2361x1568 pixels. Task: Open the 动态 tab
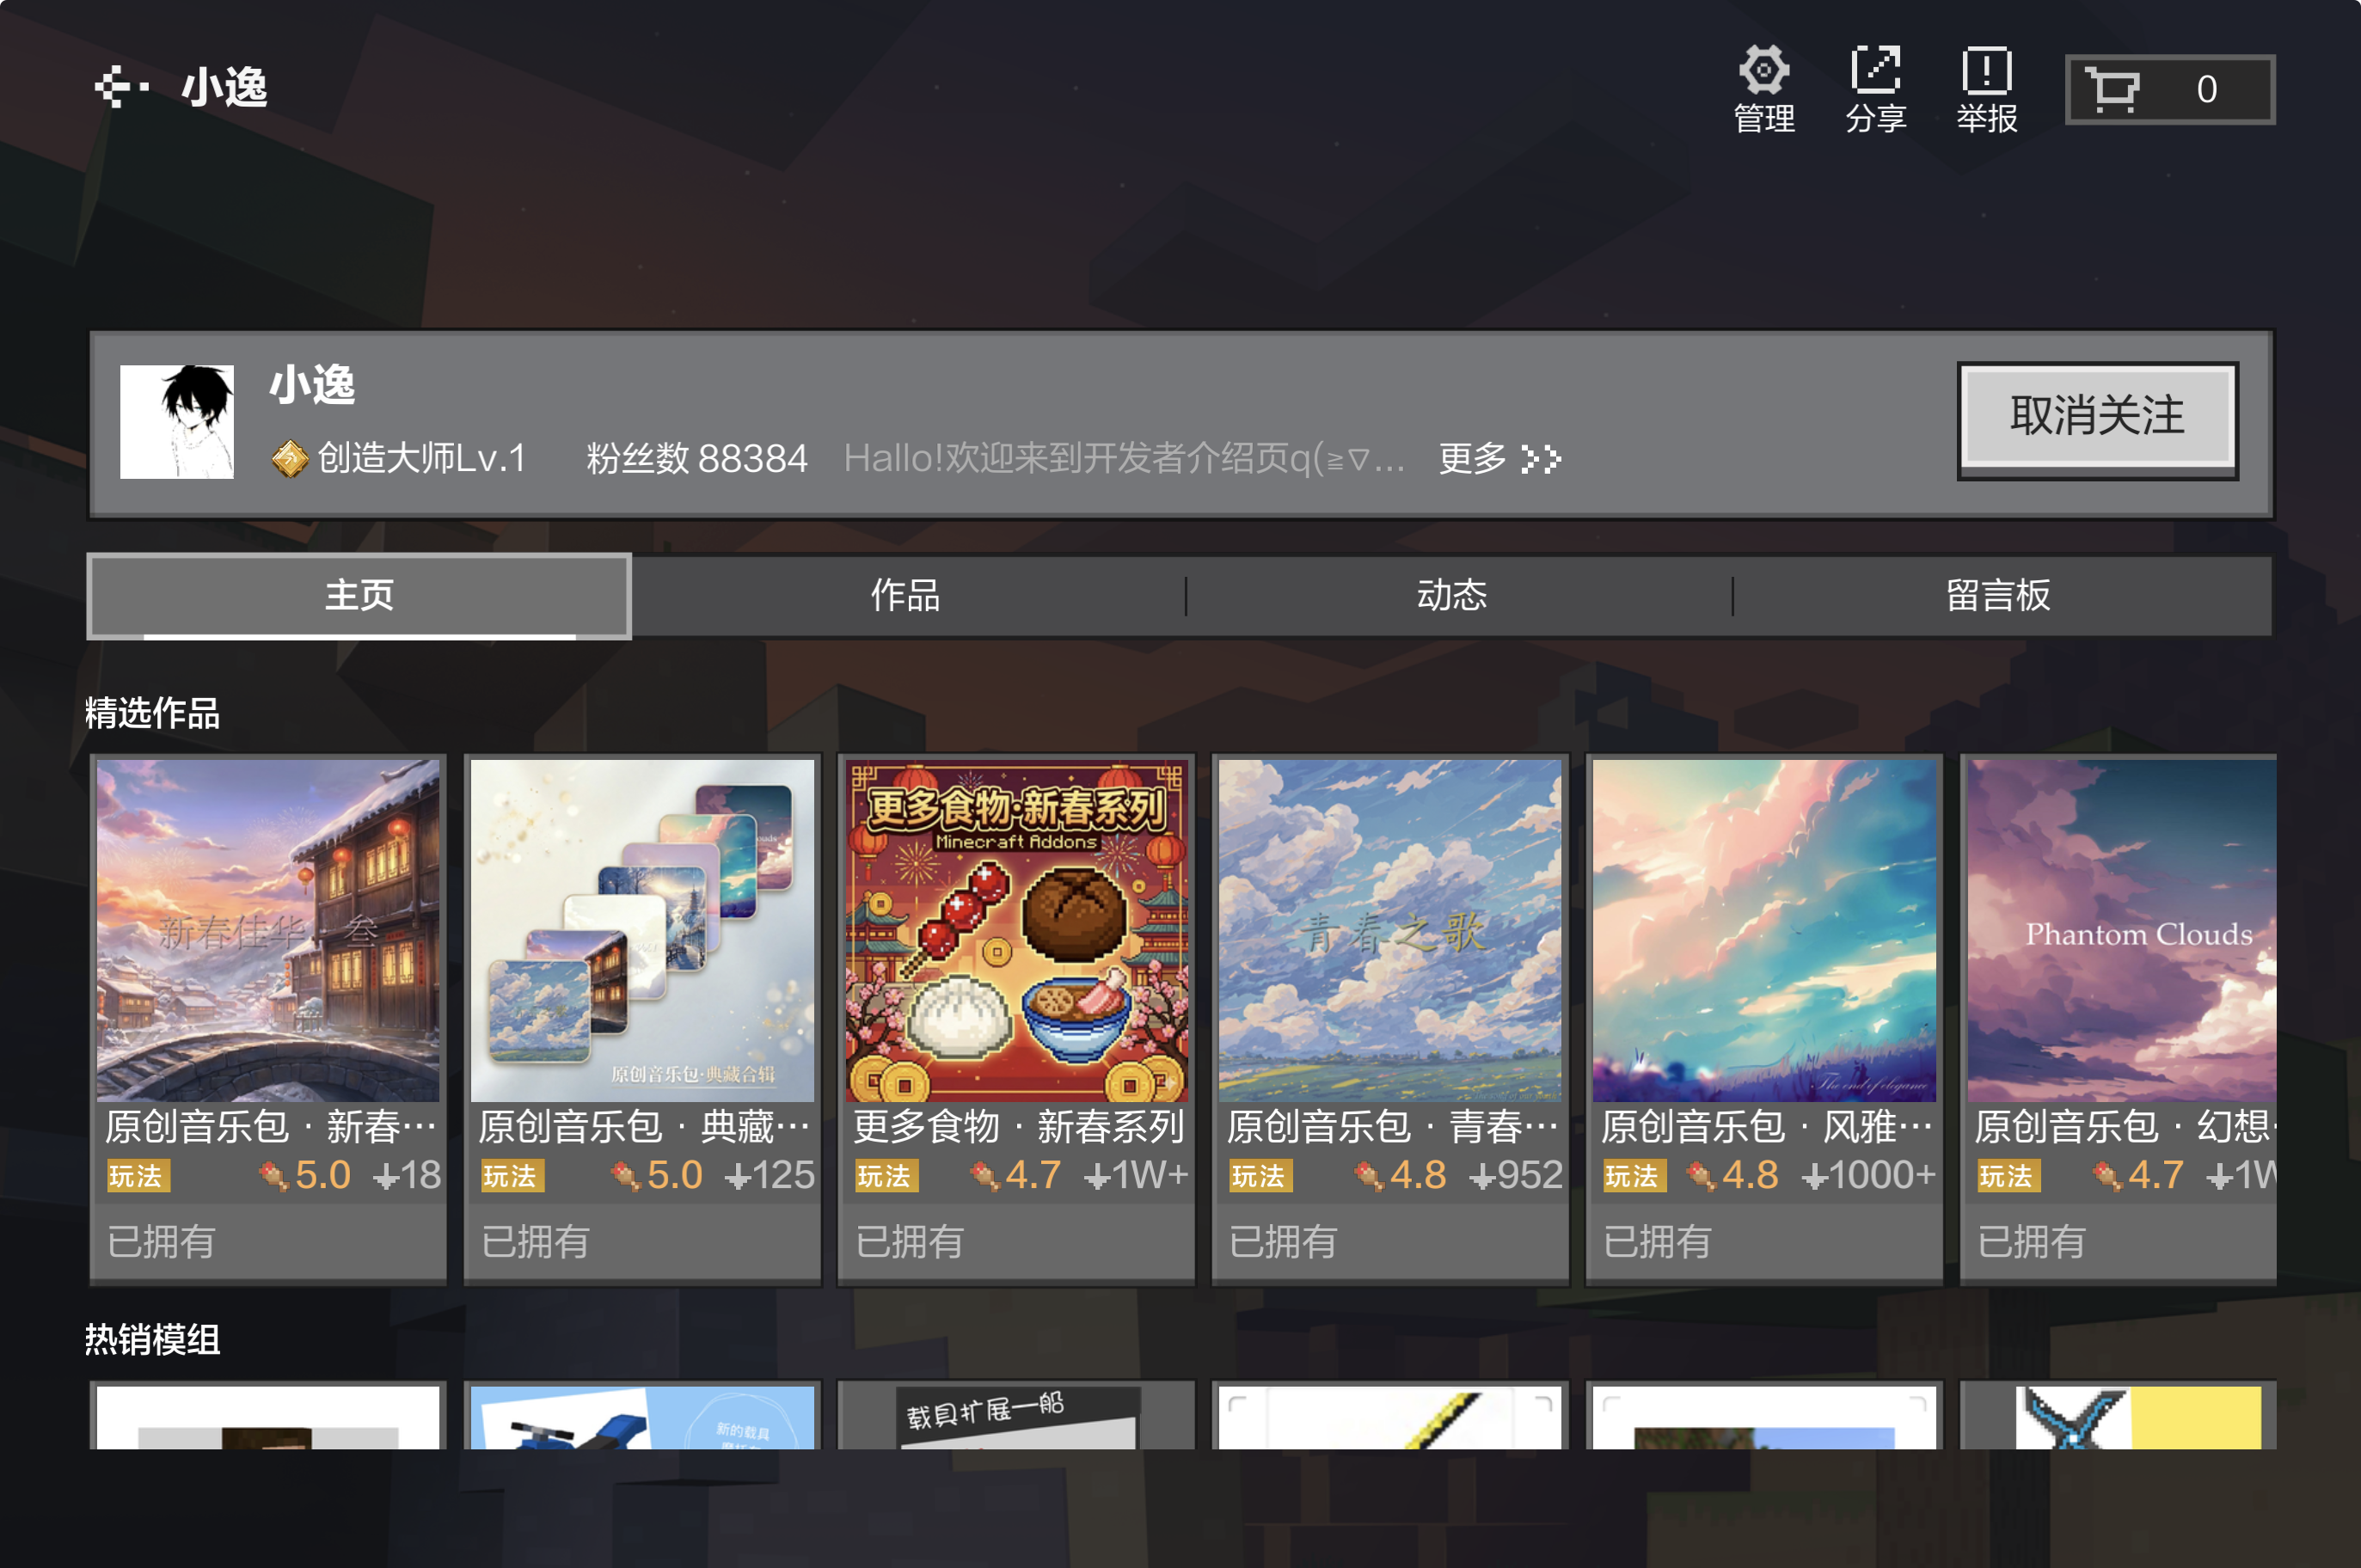click(1451, 595)
